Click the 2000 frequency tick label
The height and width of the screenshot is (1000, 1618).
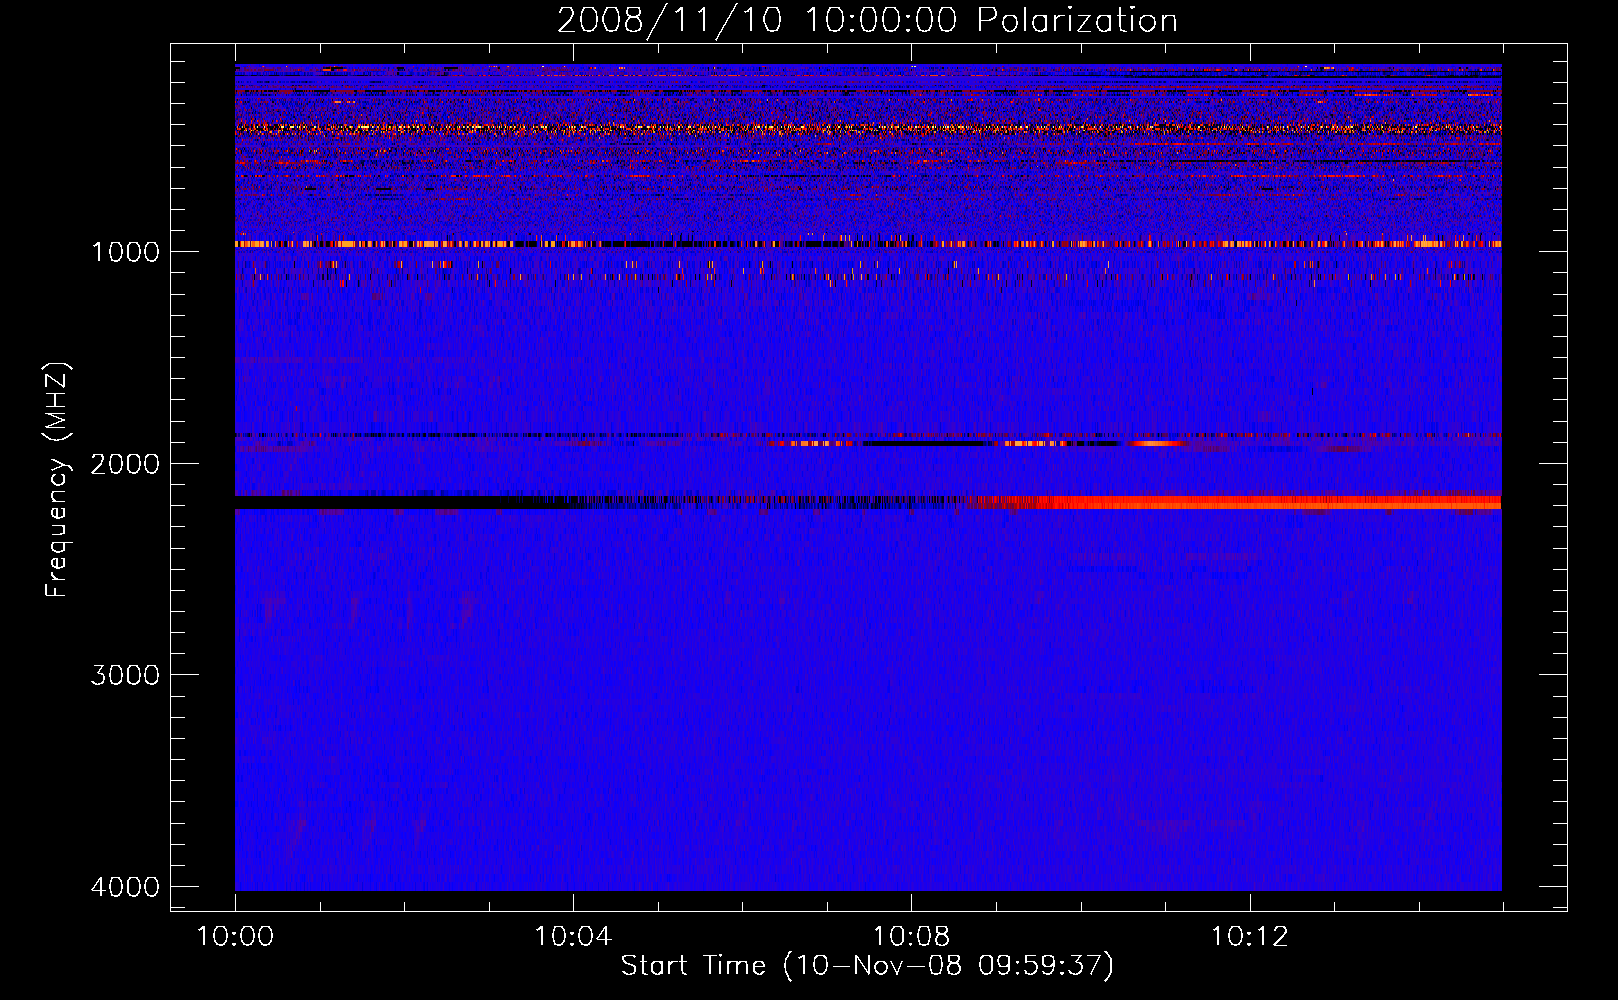coord(125,463)
